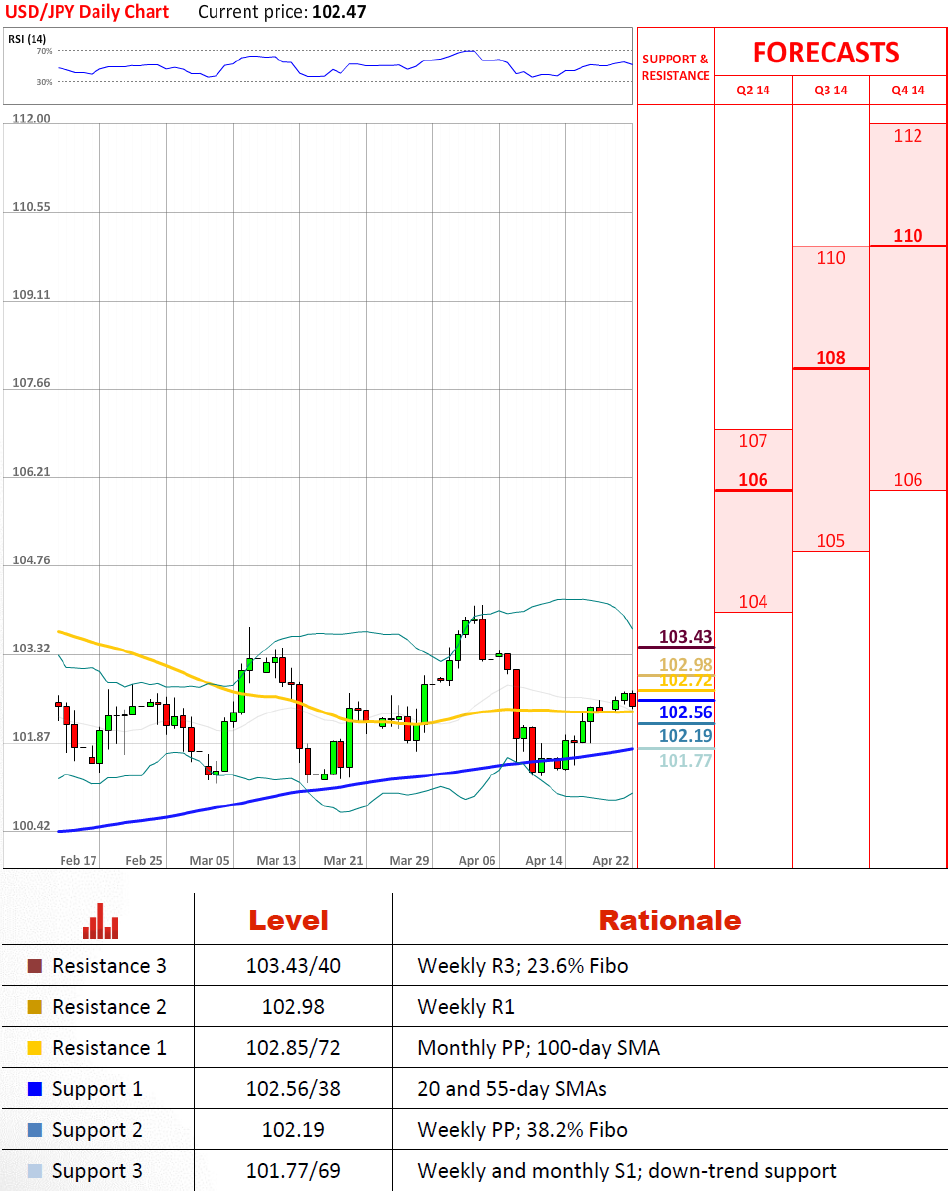Click the Mar 21 date axis label
The width and height of the screenshot is (950, 1191).
tap(343, 861)
